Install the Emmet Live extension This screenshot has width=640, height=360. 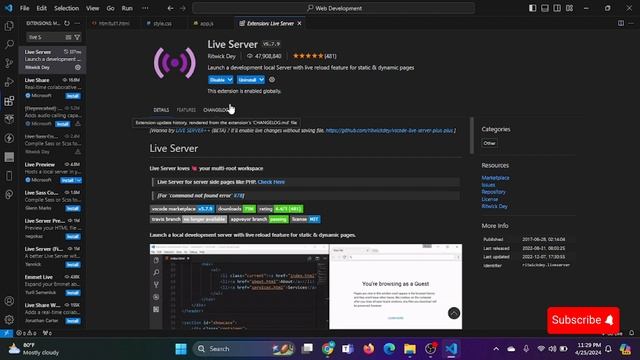[x=73, y=293]
